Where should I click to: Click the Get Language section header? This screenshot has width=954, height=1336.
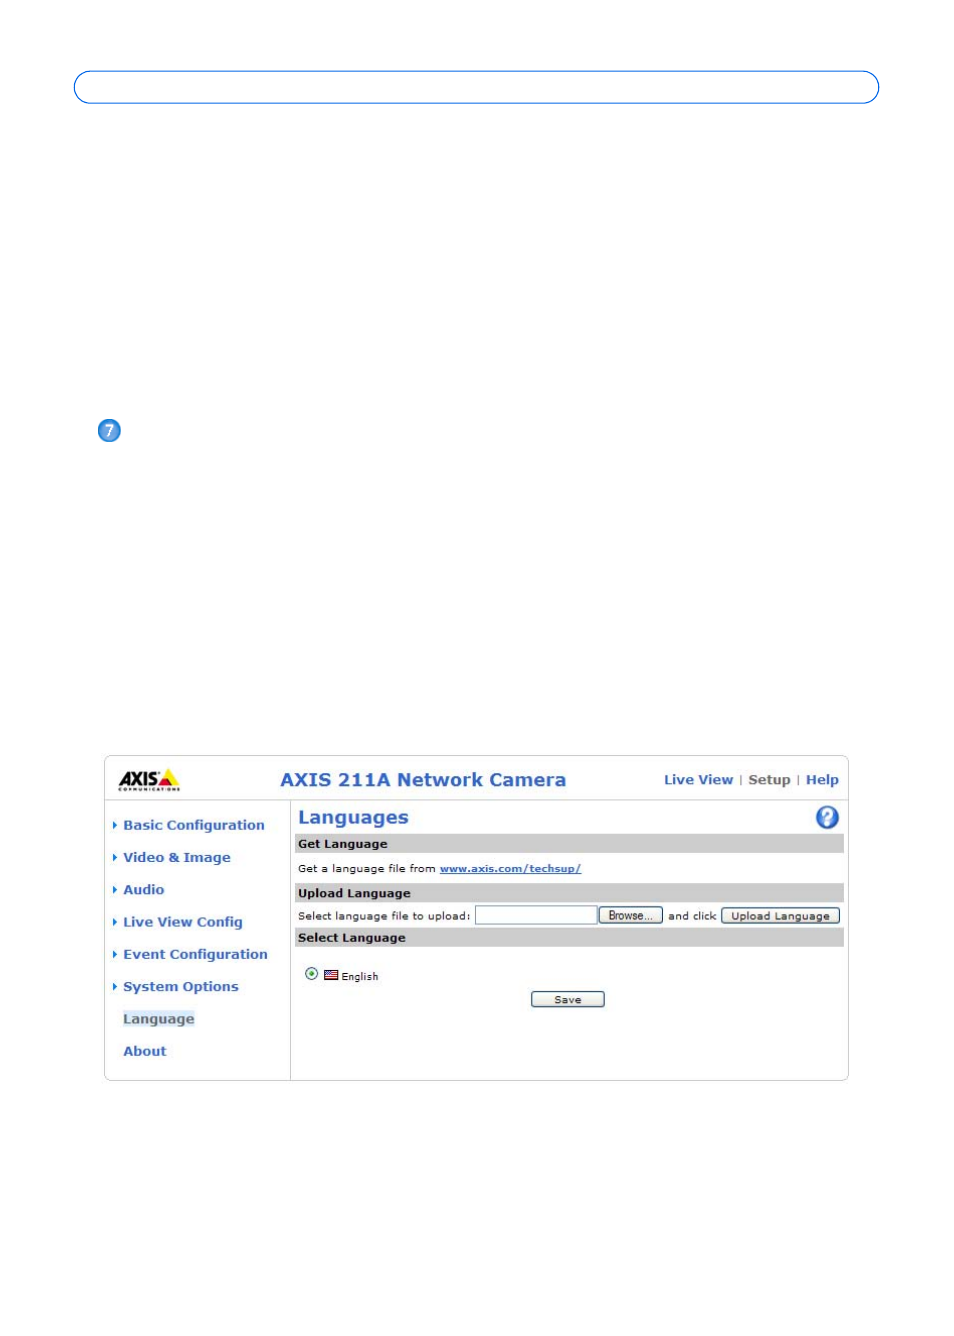click(x=569, y=844)
